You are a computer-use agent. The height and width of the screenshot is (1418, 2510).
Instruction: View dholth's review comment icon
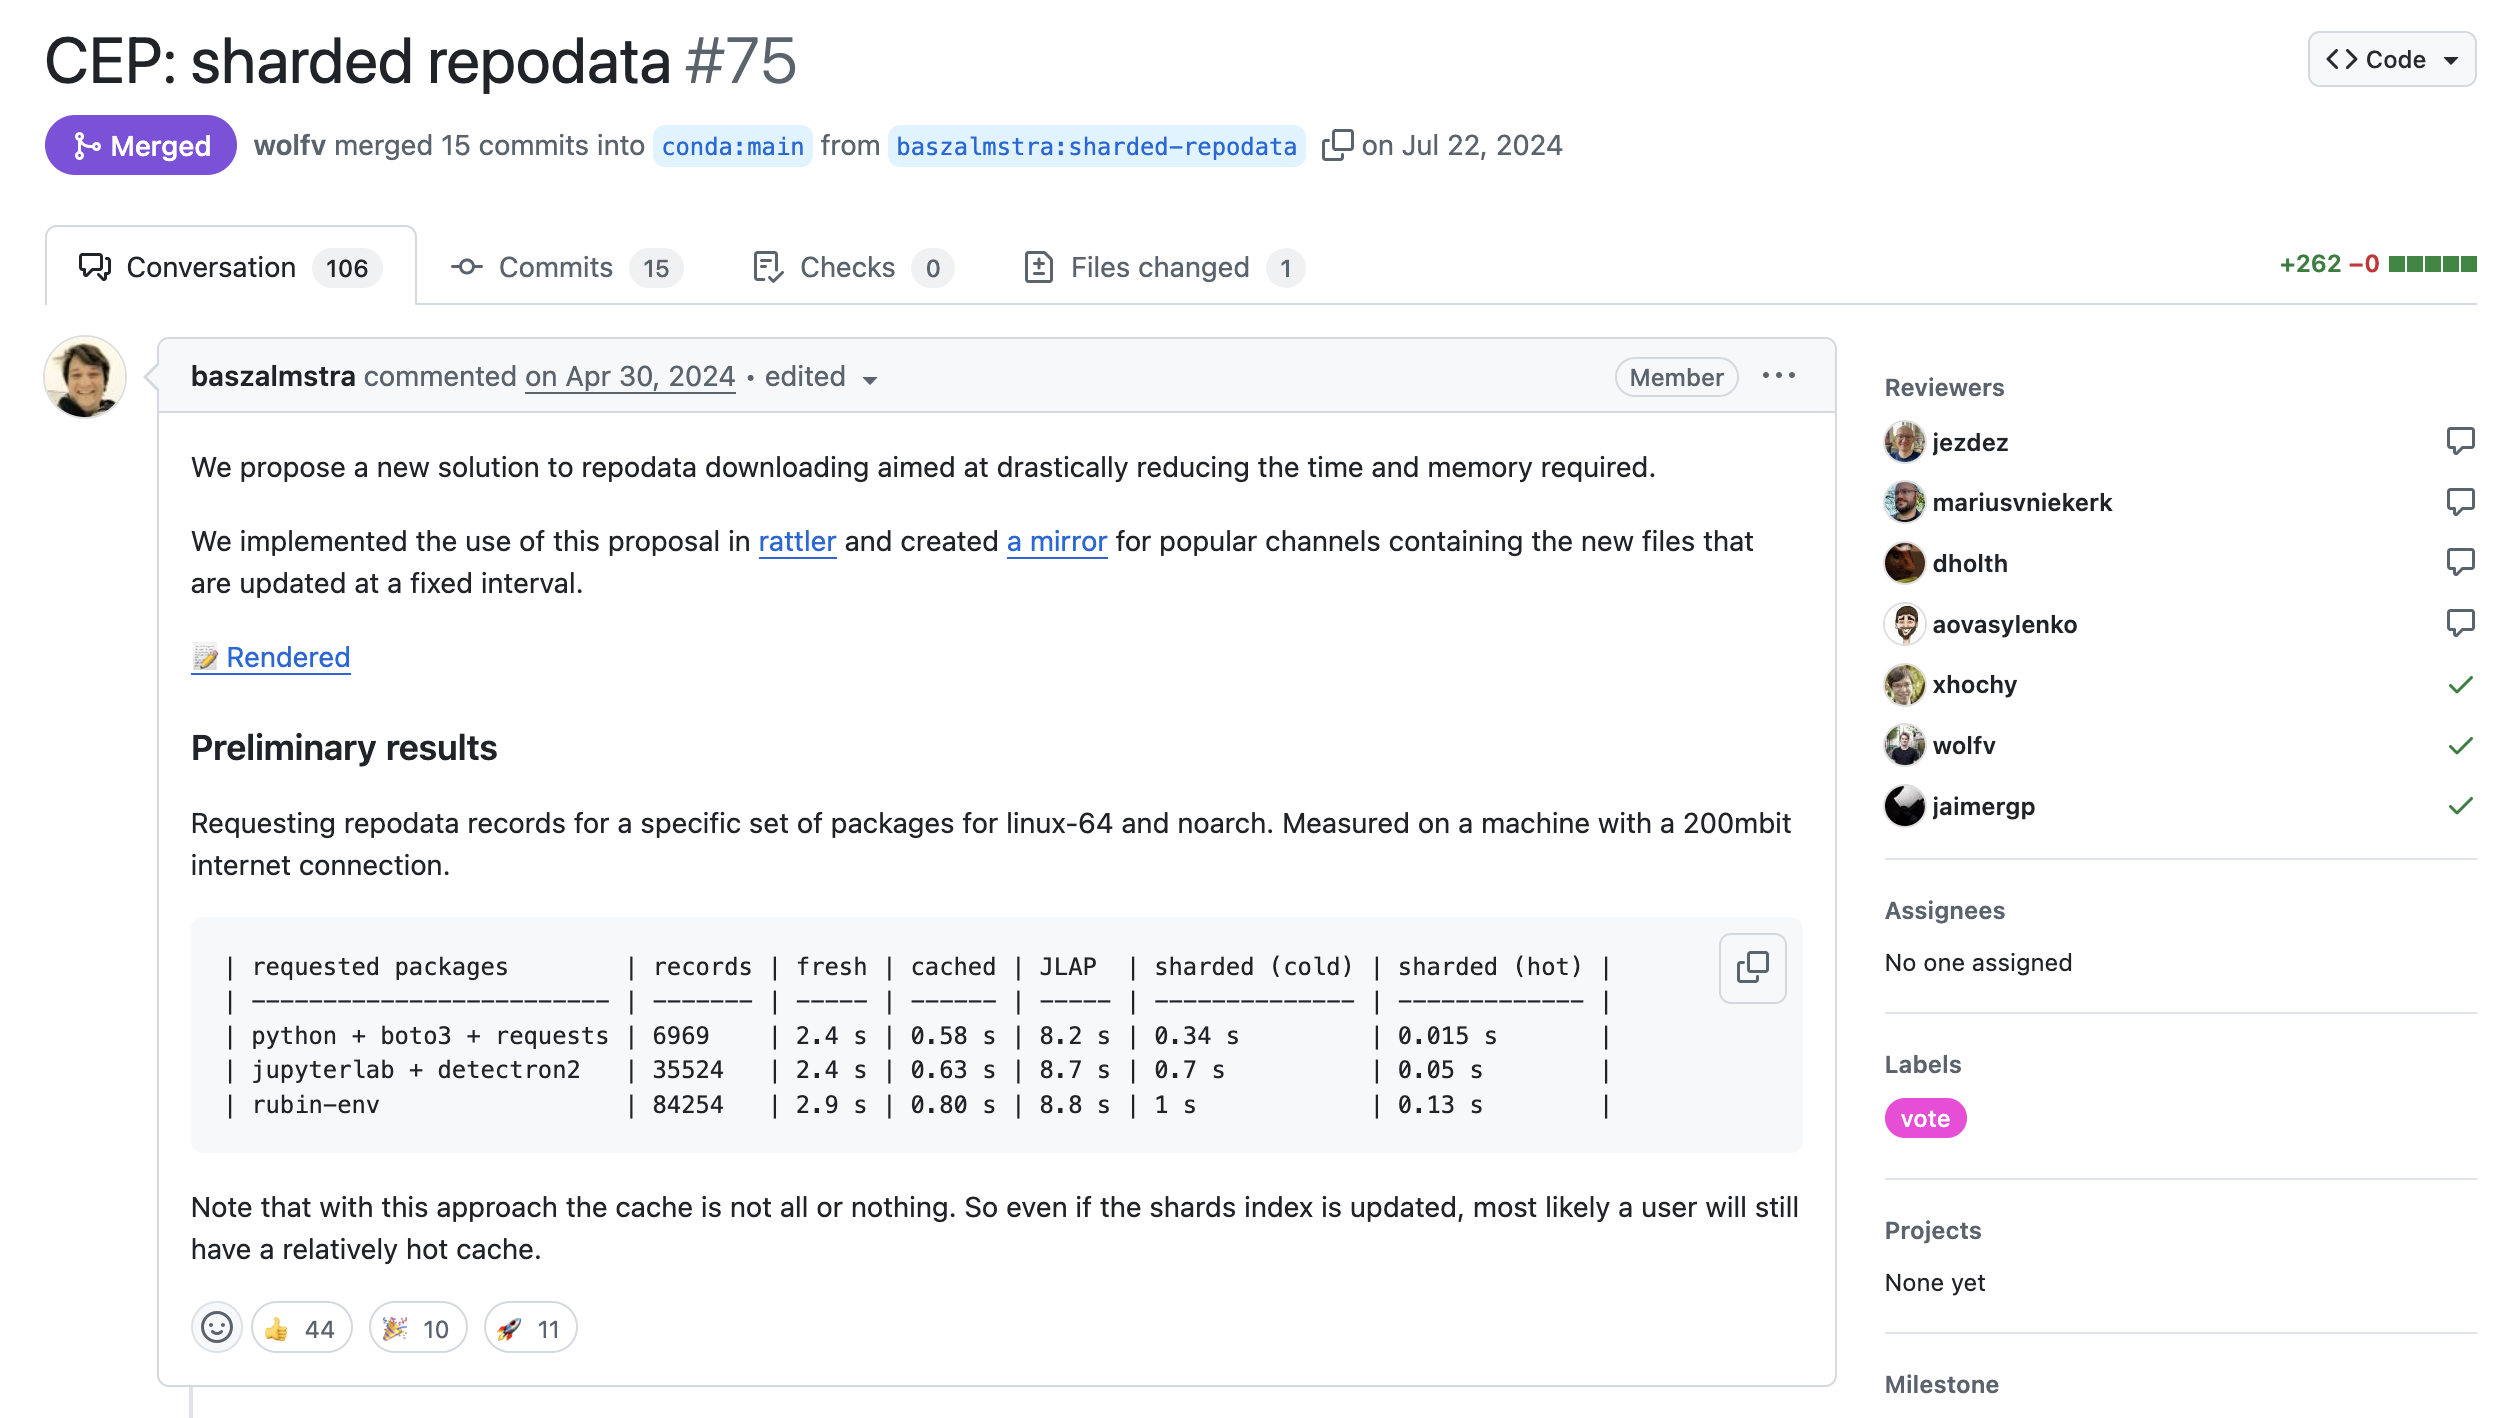(x=2460, y=563)
